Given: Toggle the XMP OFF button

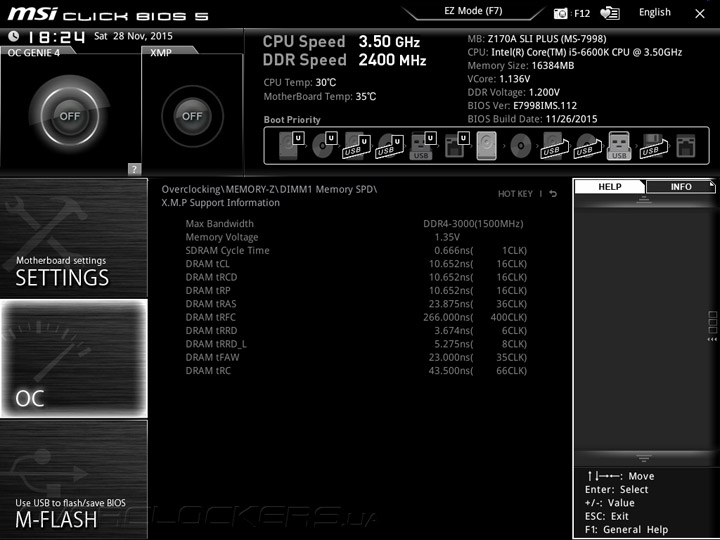Looking at the screenshot, I should pyautogui.click(x=192, y=116).
